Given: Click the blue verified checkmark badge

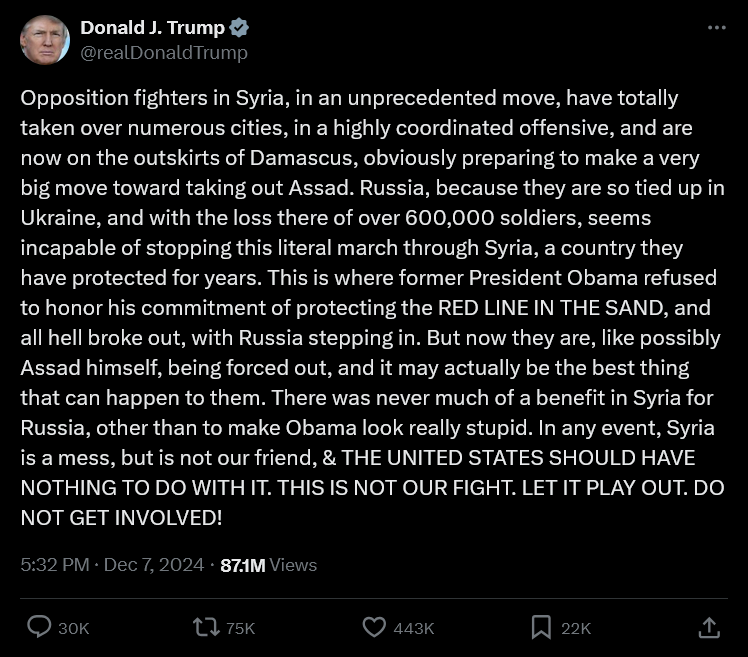Looking at the screenshot, I should click(239, 28).
